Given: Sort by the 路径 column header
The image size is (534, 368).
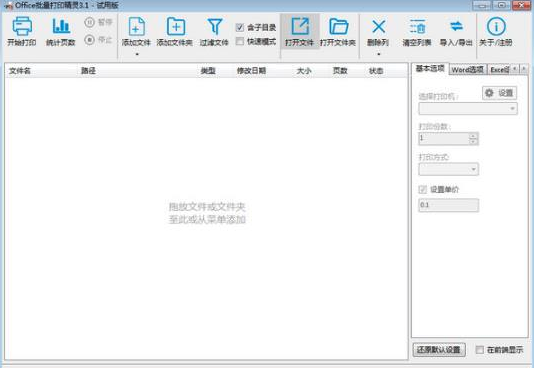Looking at the screenshot, I should [88, 71].
